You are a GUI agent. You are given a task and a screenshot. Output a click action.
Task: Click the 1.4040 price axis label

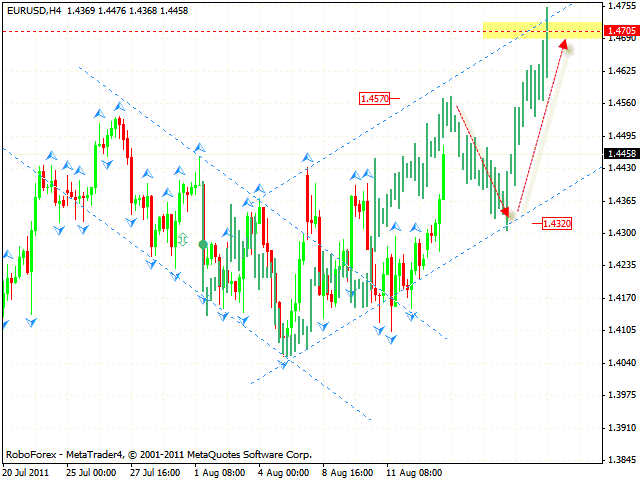[622, 362]
